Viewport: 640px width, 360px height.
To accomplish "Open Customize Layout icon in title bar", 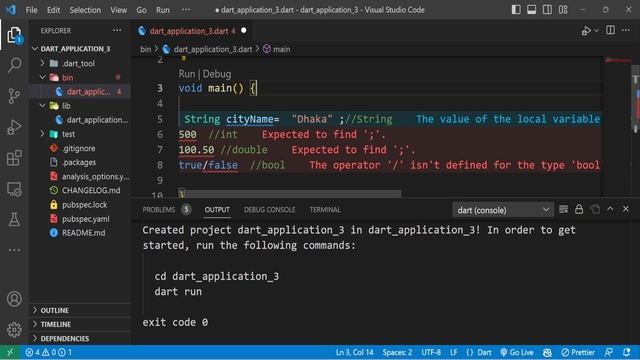I will point(563,10).
